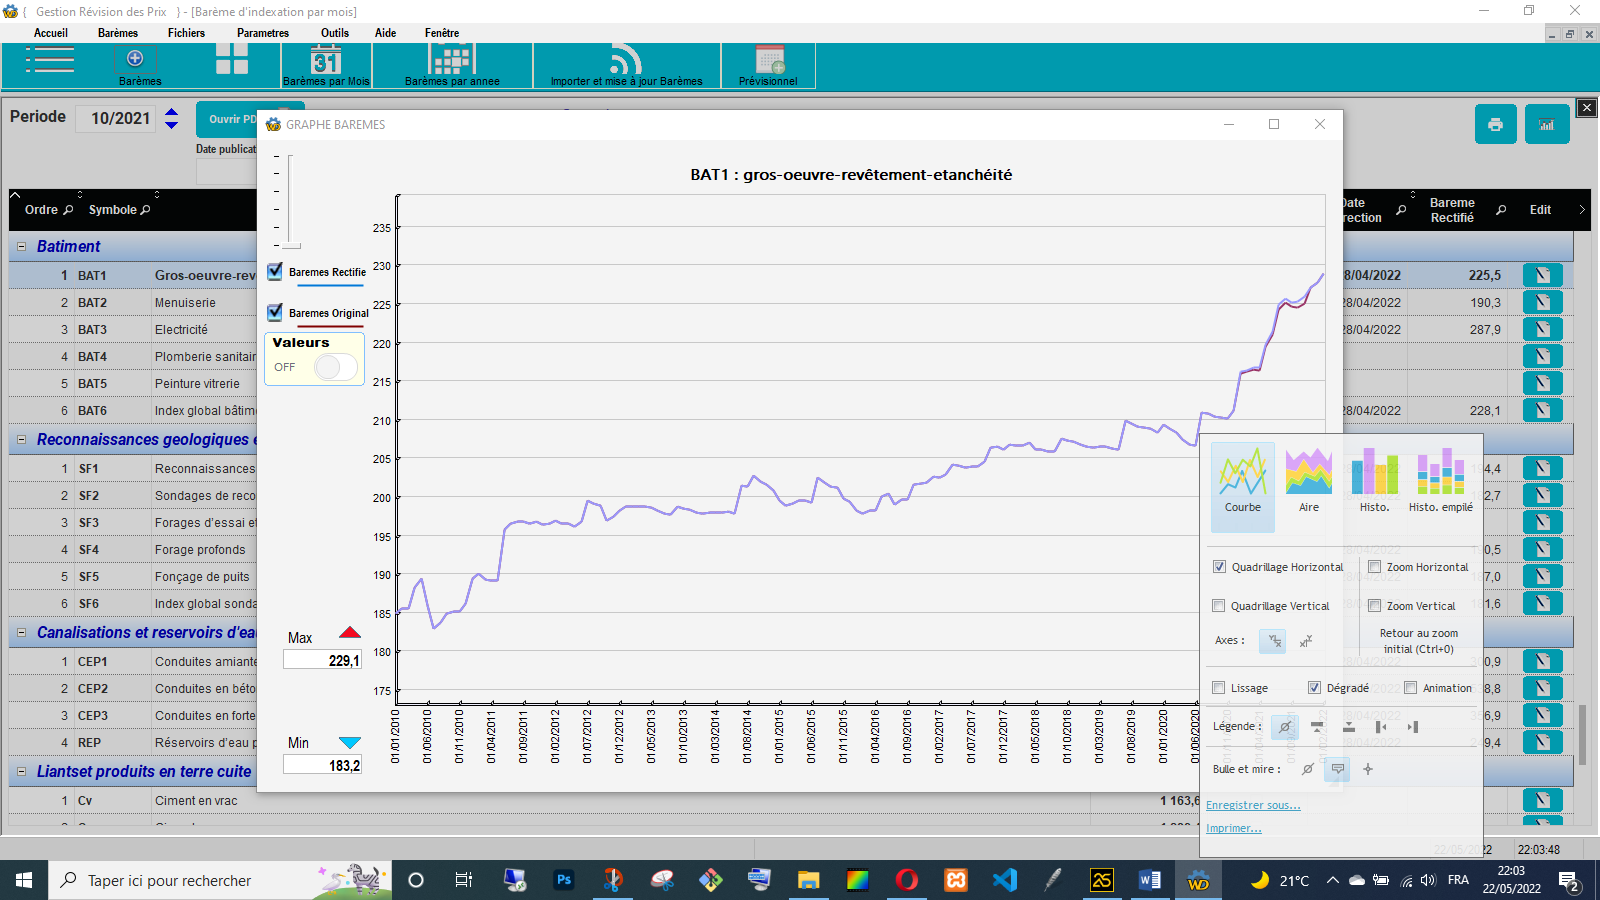
Task: Click the teal printer button
Action: [1495, 125]
